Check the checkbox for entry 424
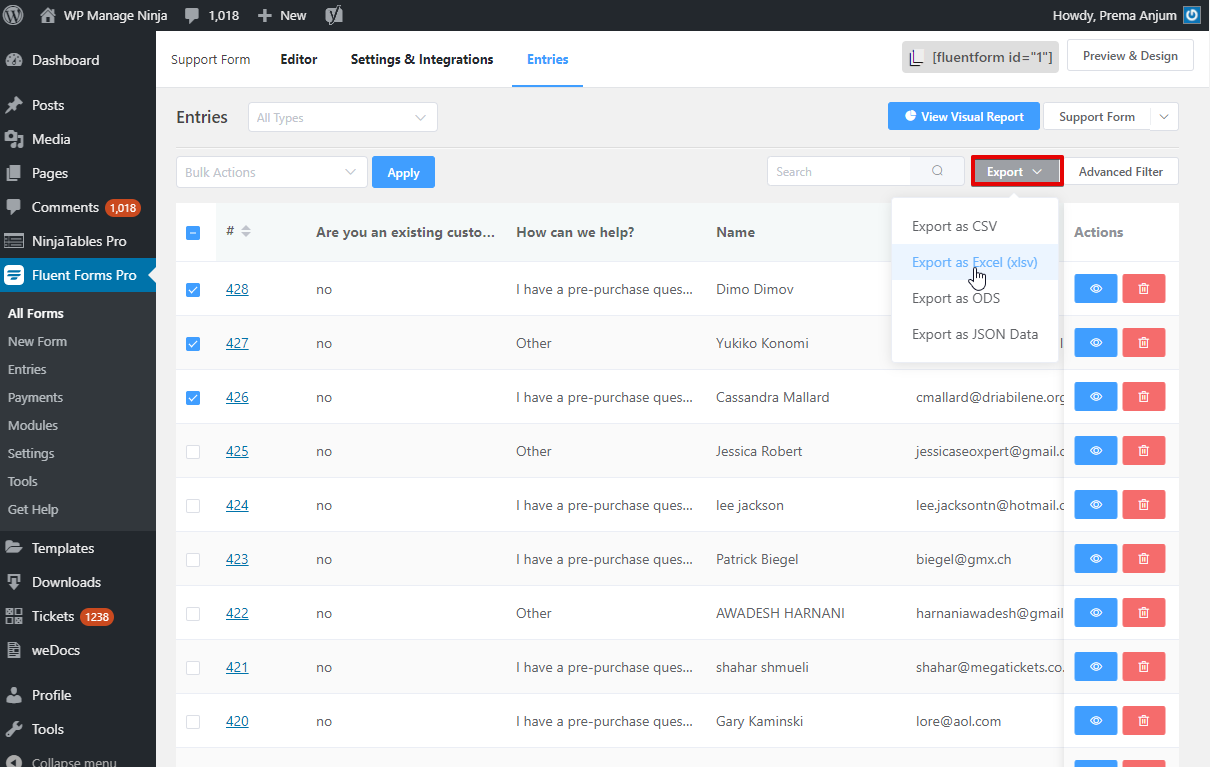Viewport: 1210px width, 767px height. 193,506
